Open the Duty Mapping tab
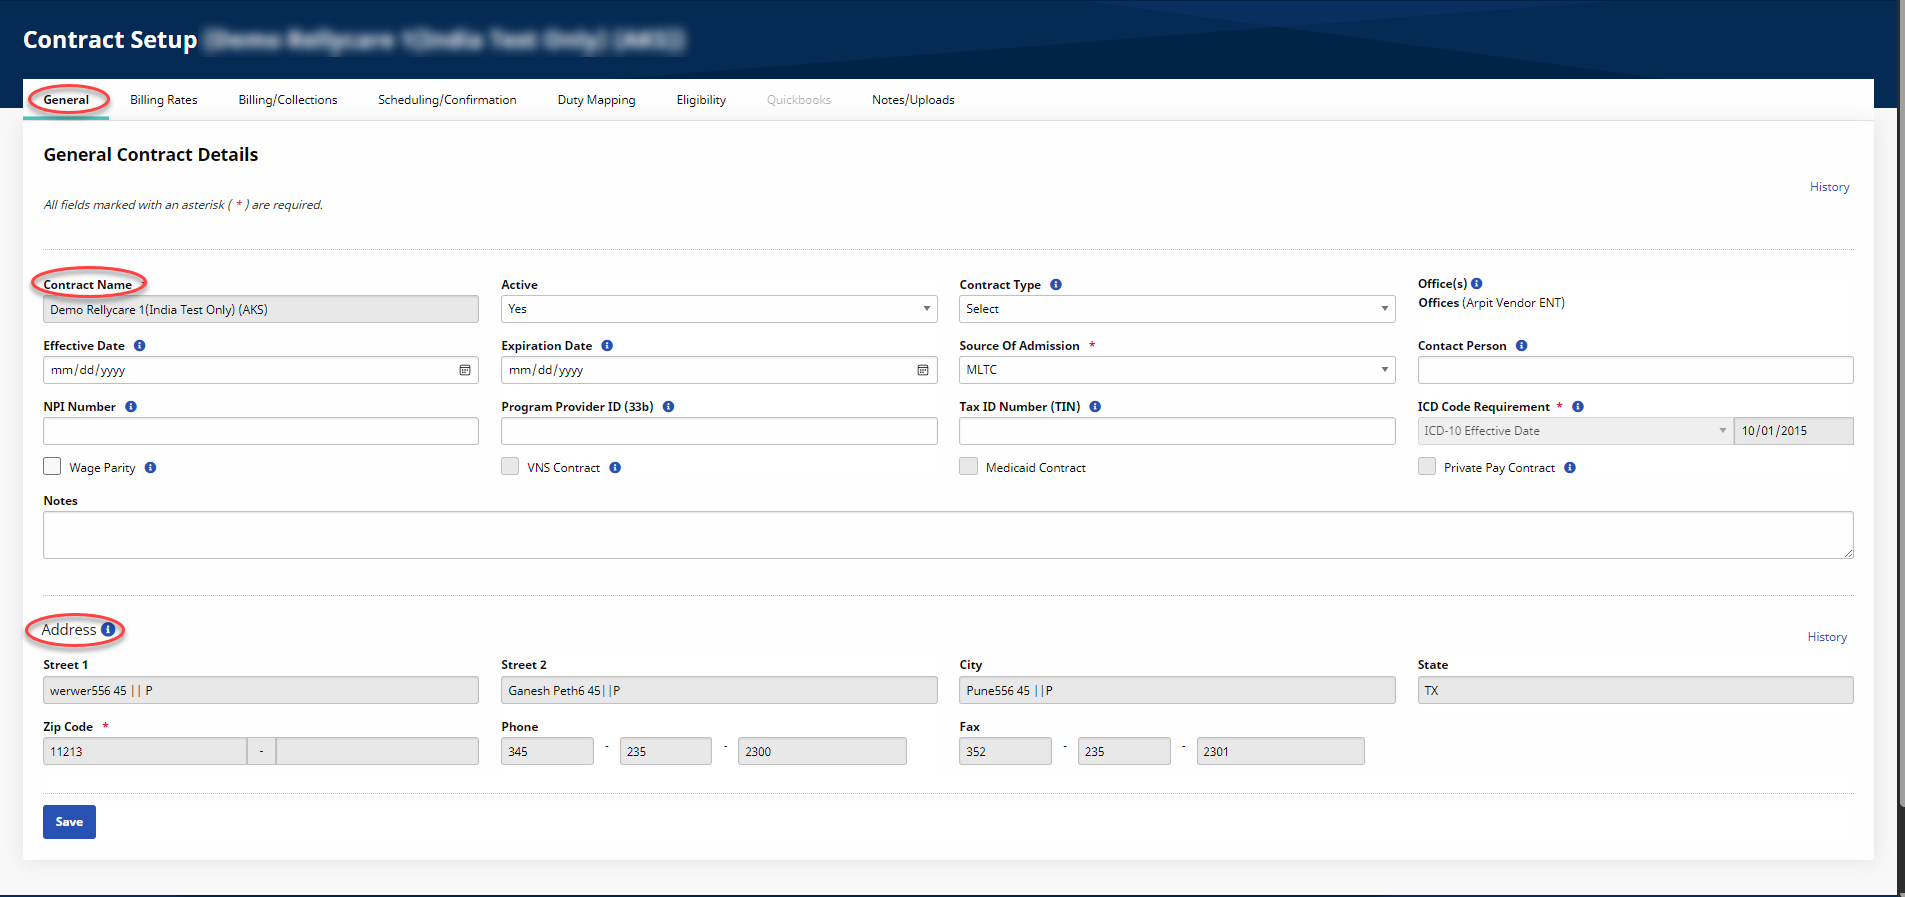This screenshot has width=1905, height=897. pos(596,100)
